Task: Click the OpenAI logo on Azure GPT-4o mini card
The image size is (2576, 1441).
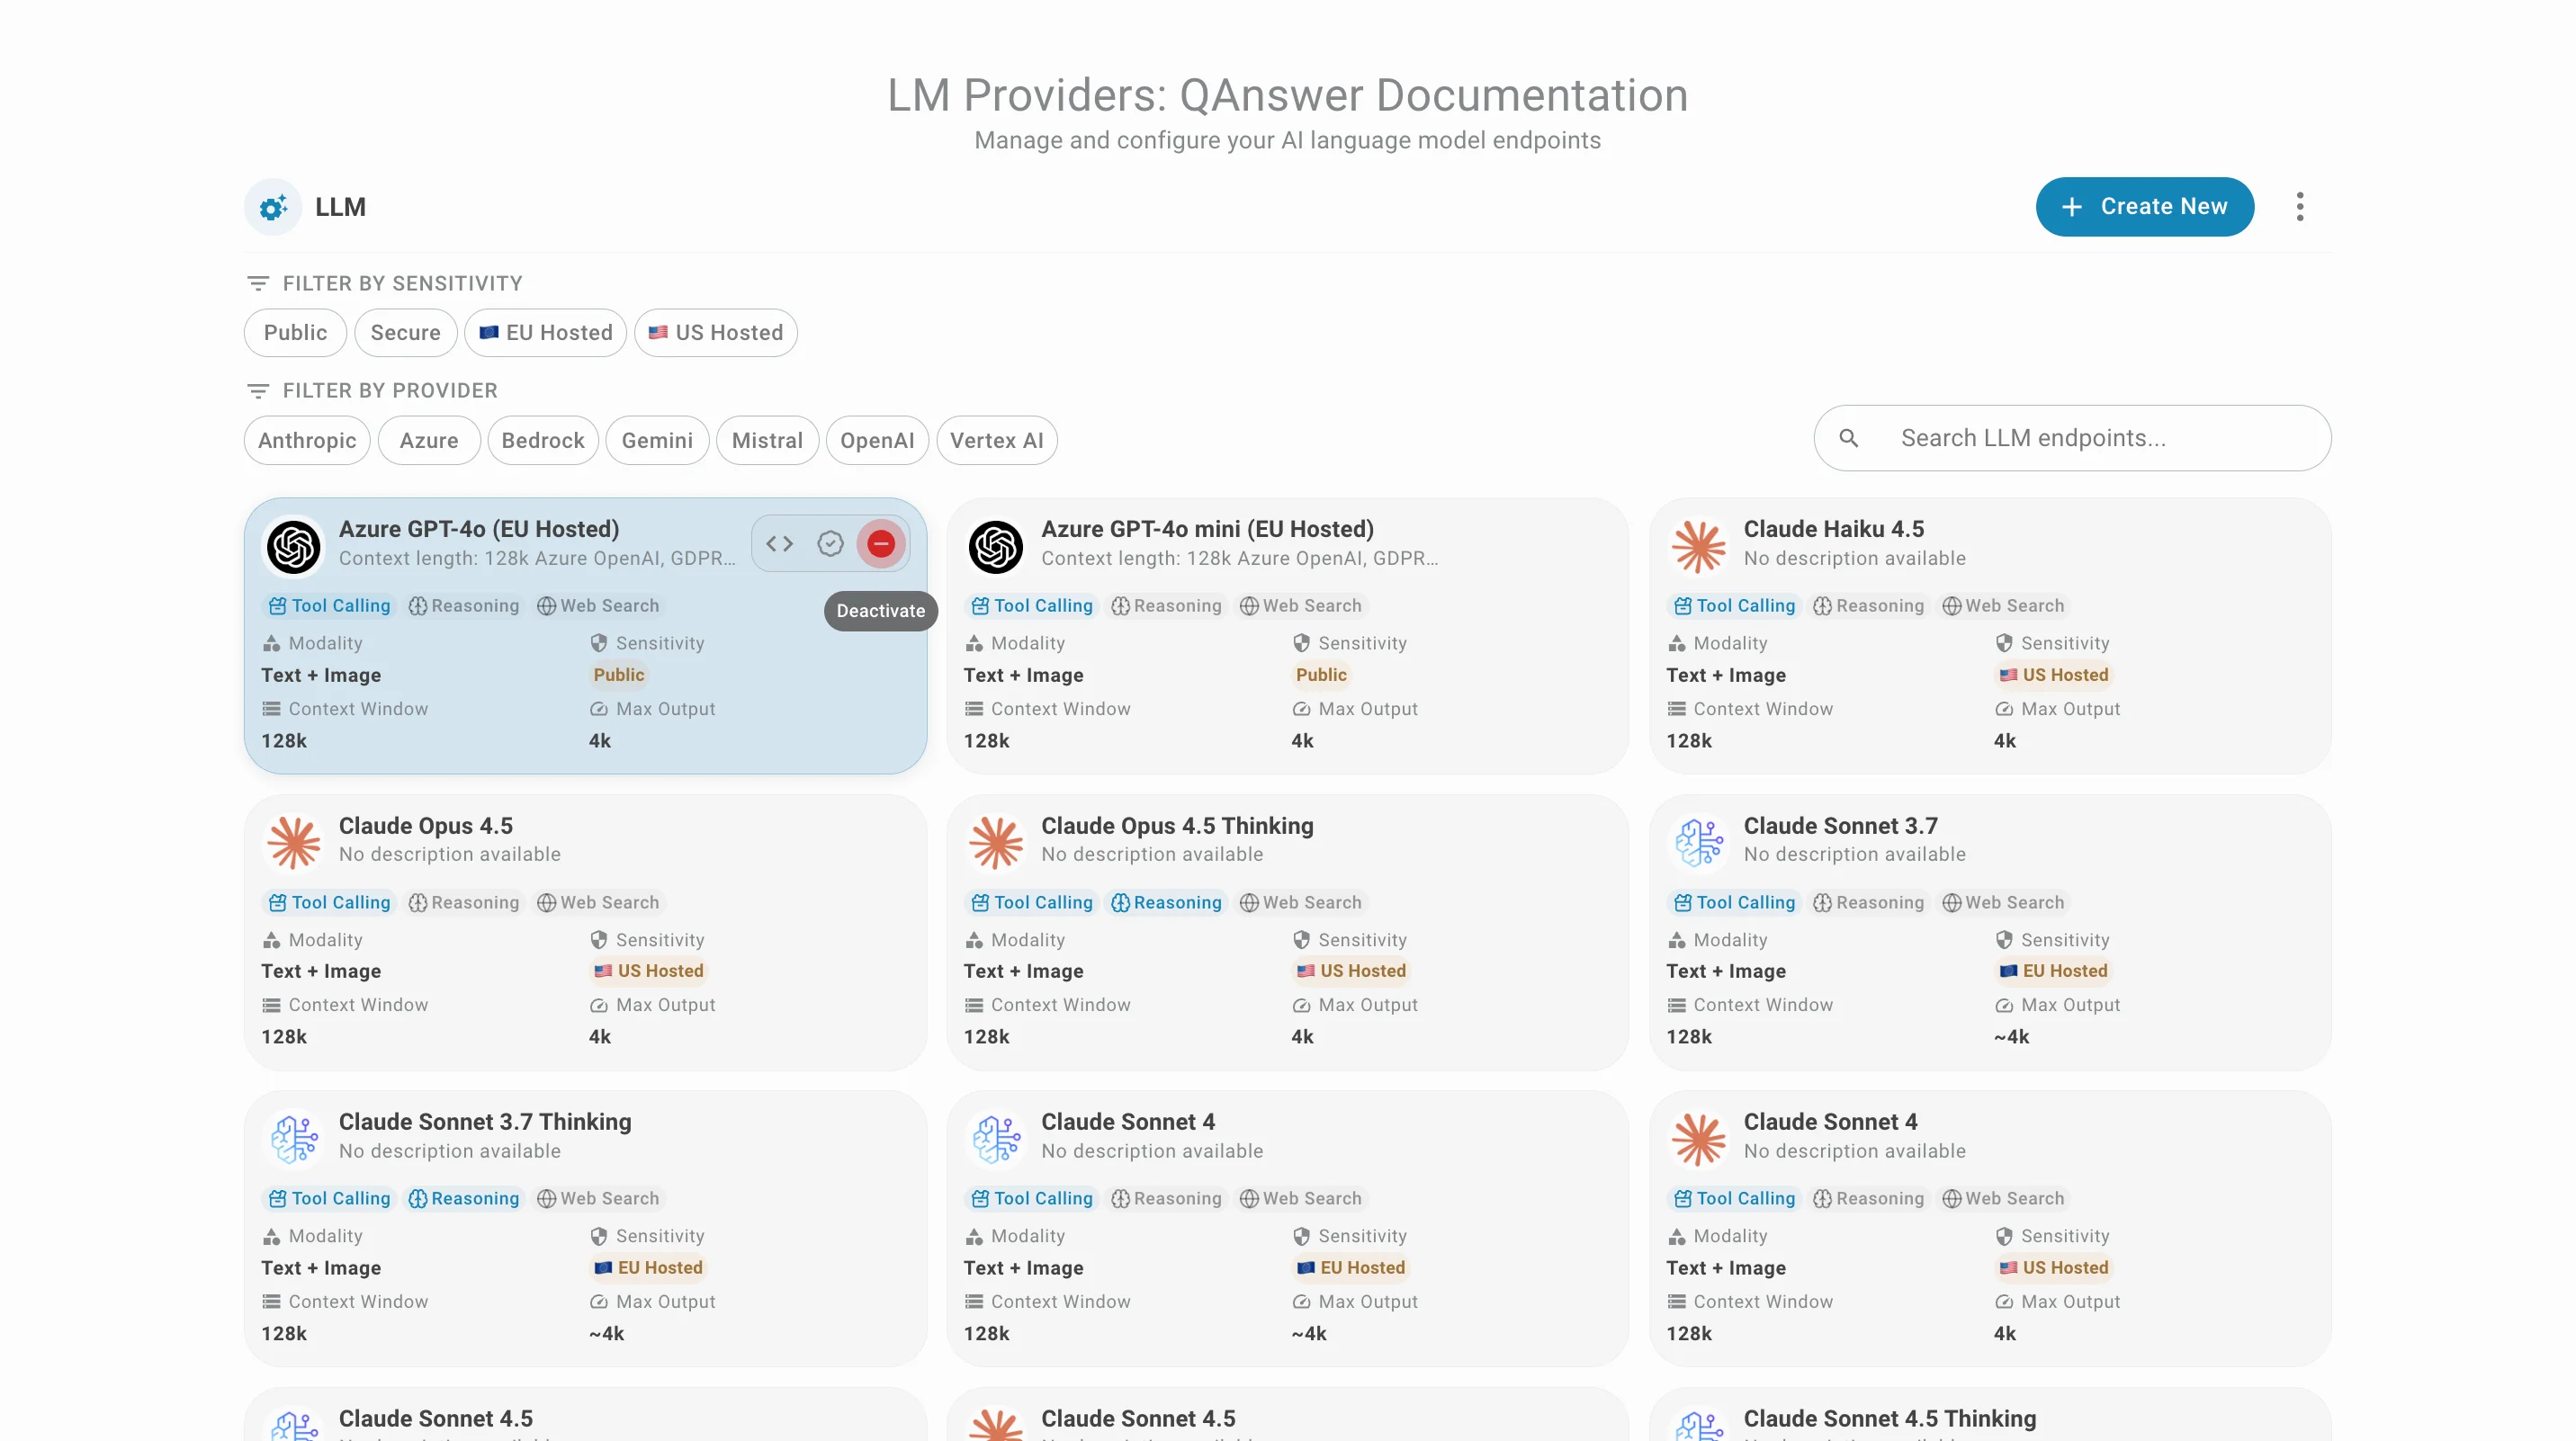Action: tap(996, 546)
